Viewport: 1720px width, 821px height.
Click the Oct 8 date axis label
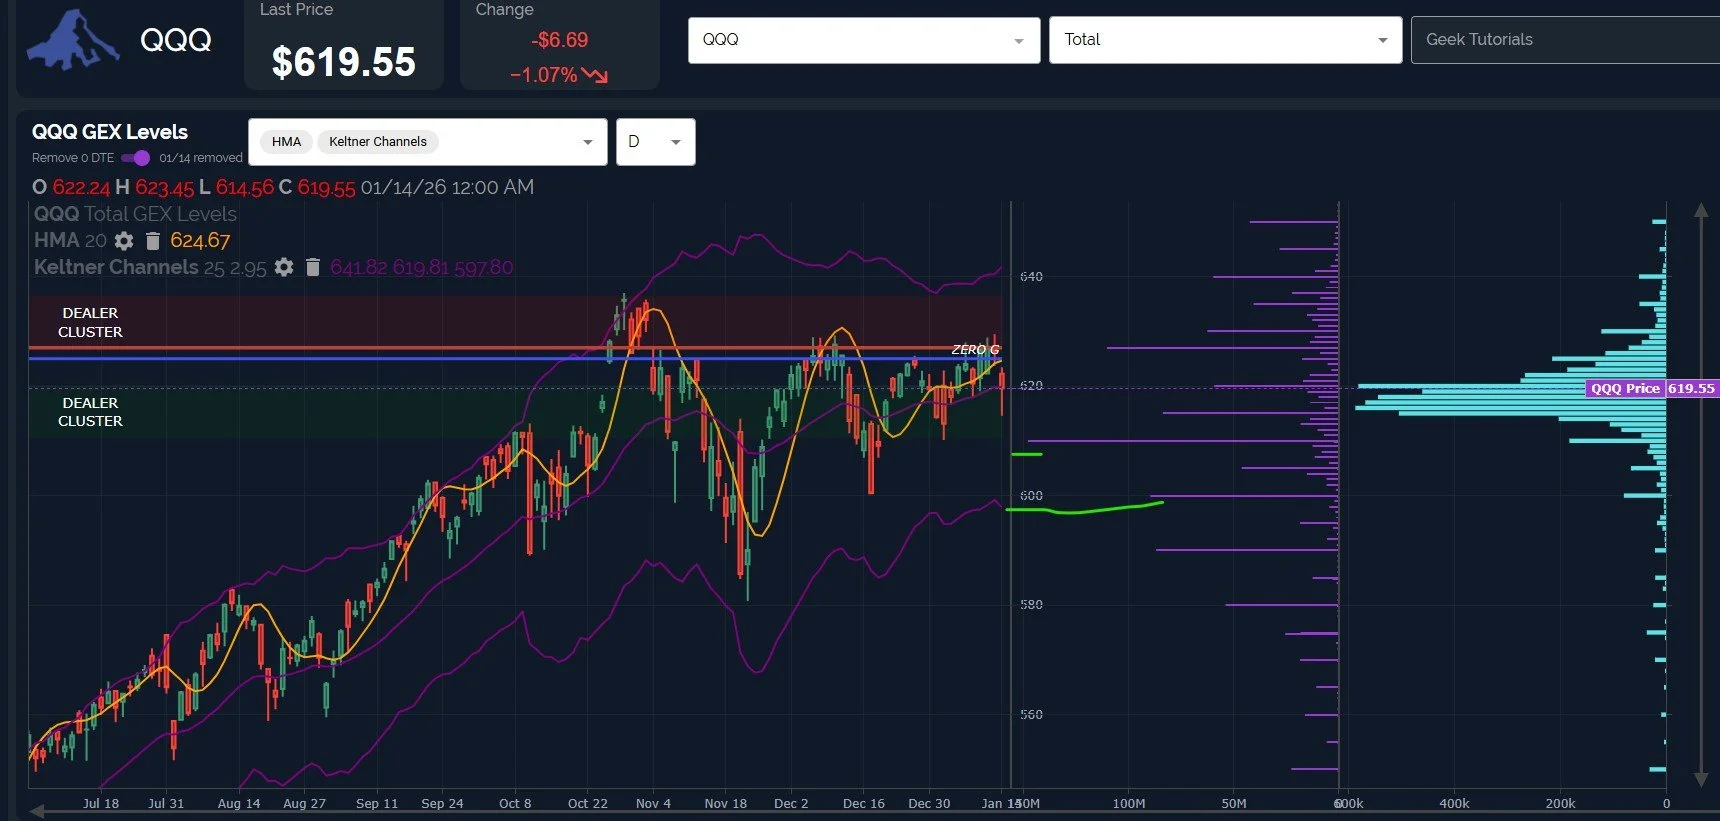click(515, 803)
